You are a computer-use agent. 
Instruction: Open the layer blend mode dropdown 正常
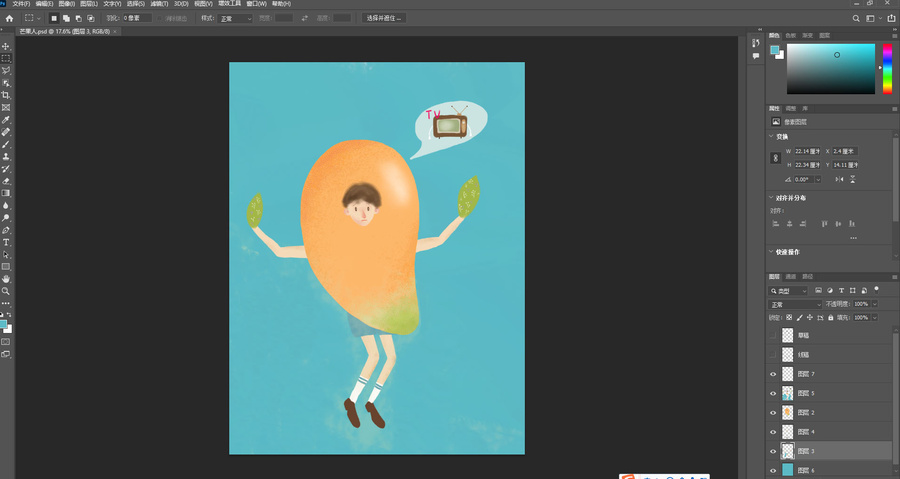coord(795,305)
